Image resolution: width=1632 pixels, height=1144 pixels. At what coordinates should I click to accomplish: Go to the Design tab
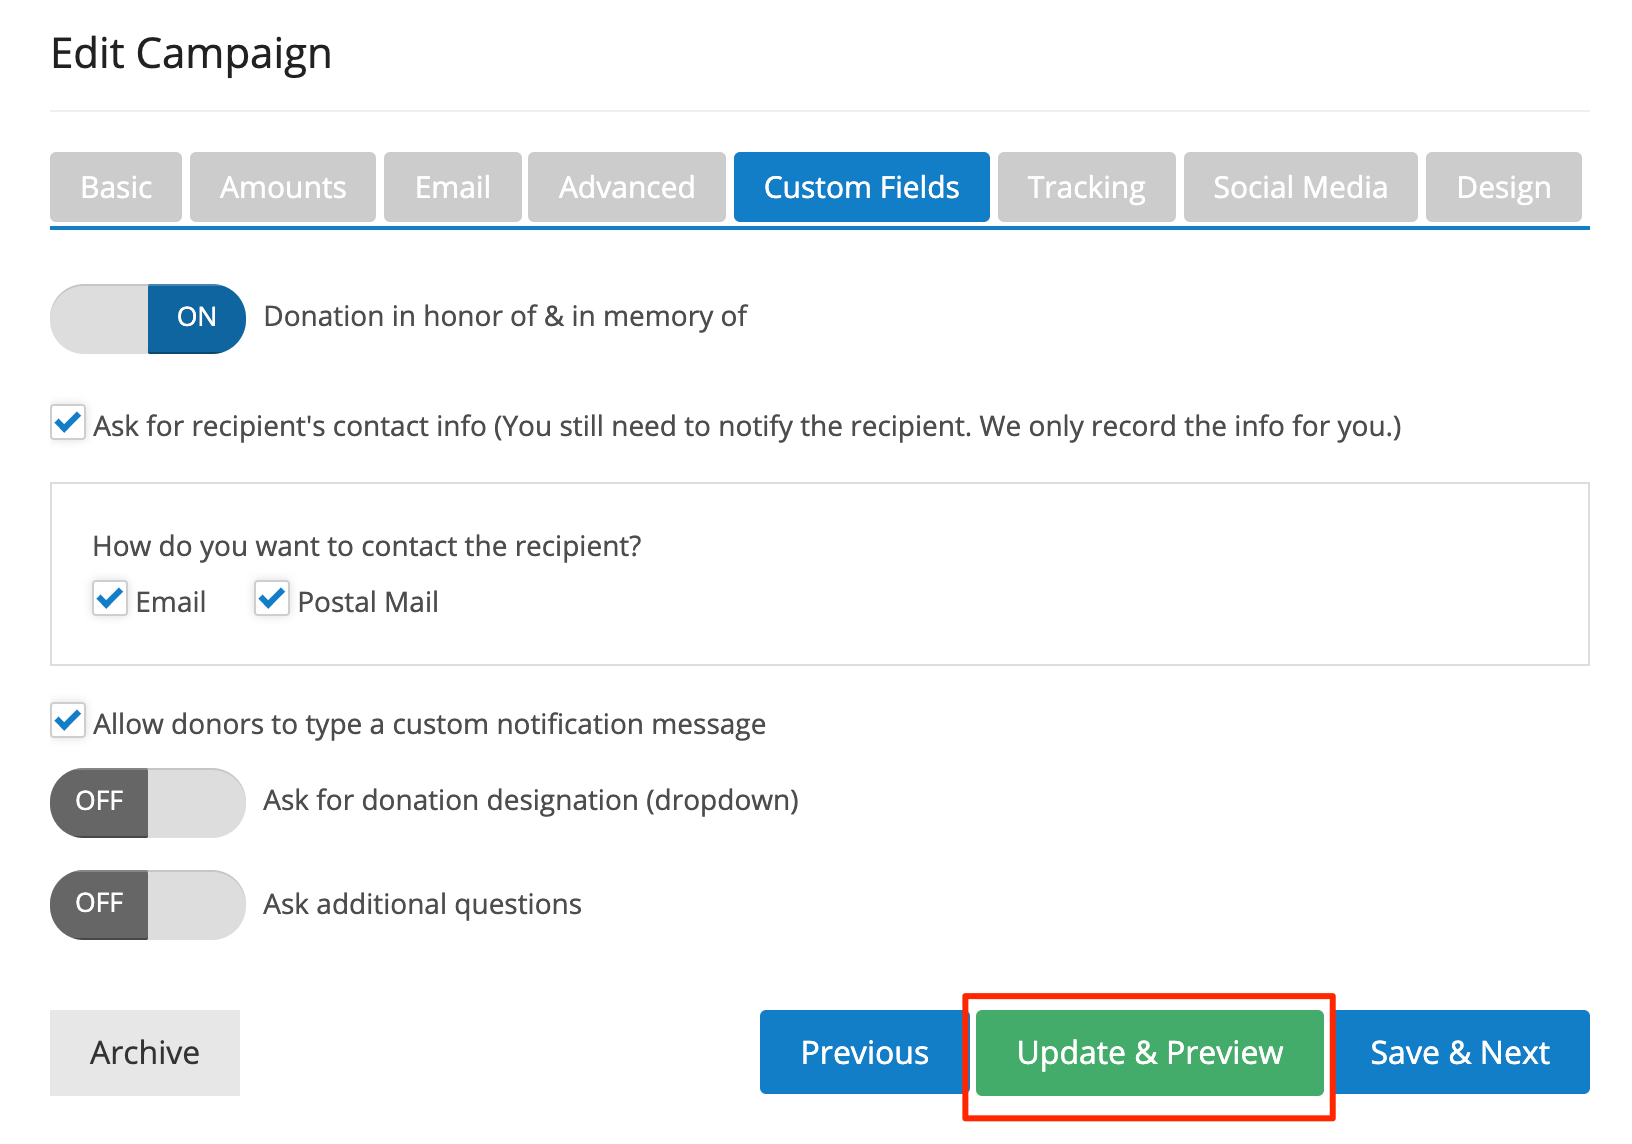pos(1503,187)
